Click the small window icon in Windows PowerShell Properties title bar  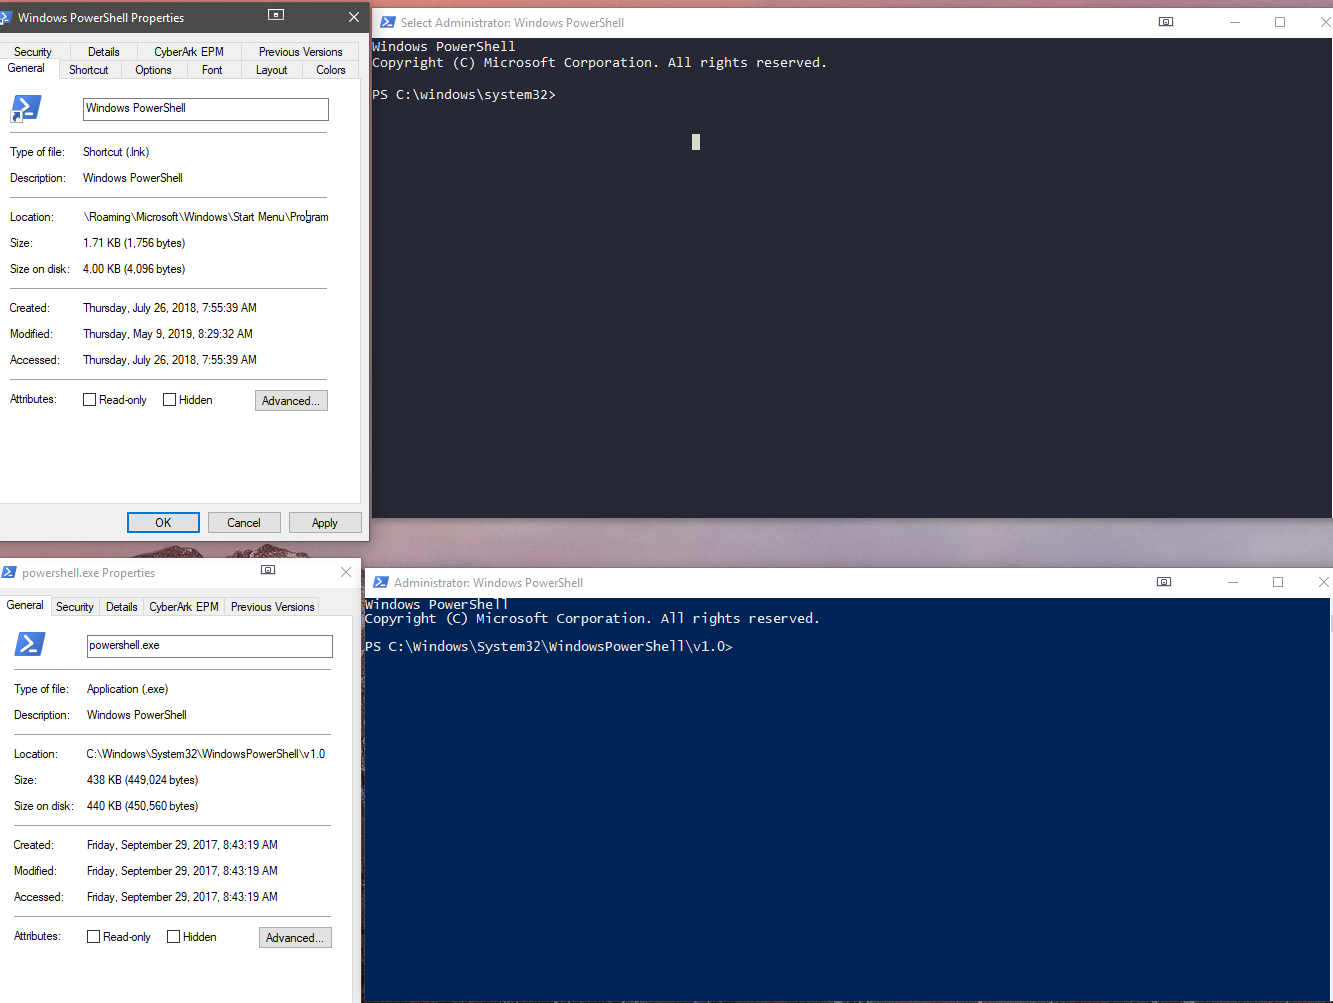pyautogui.click(x=274, y=13)
